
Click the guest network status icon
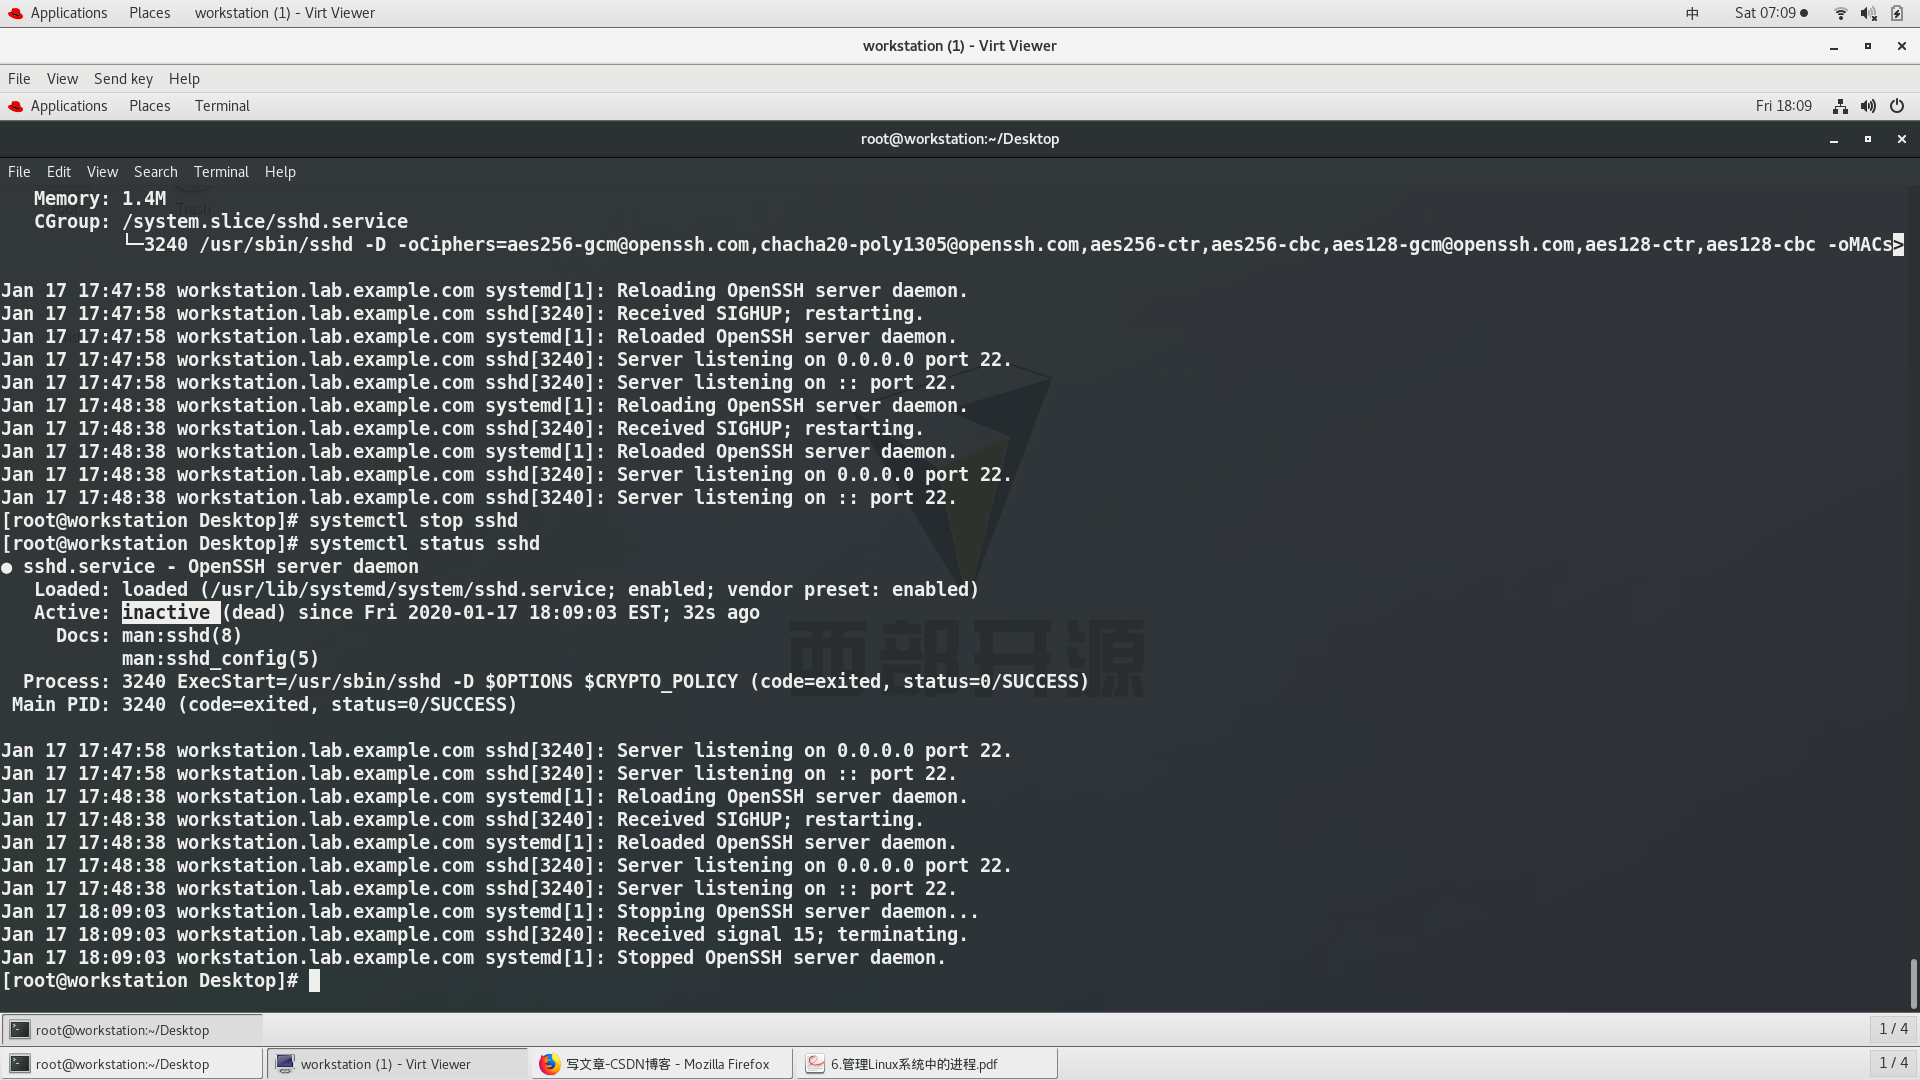[1840, 106]
